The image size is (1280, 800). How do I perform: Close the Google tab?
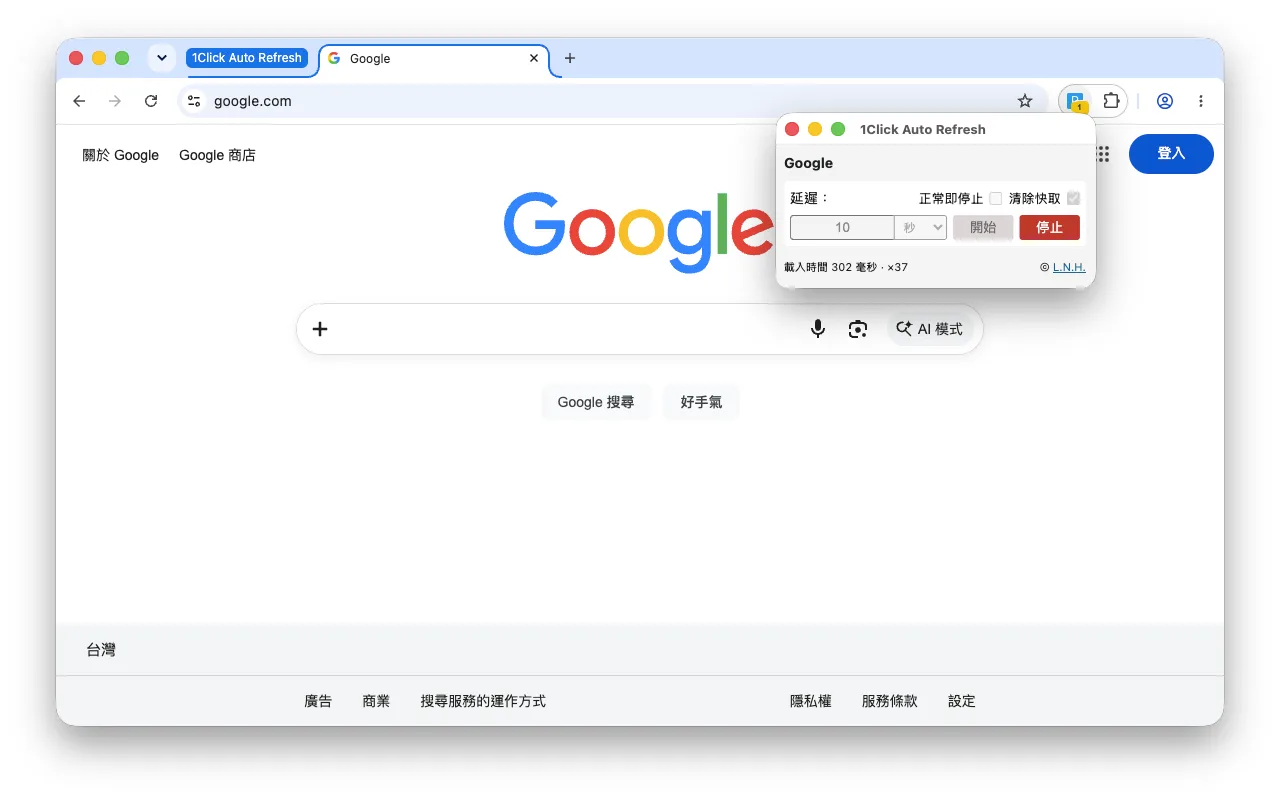pyautogui.click(x=534, y=58)
